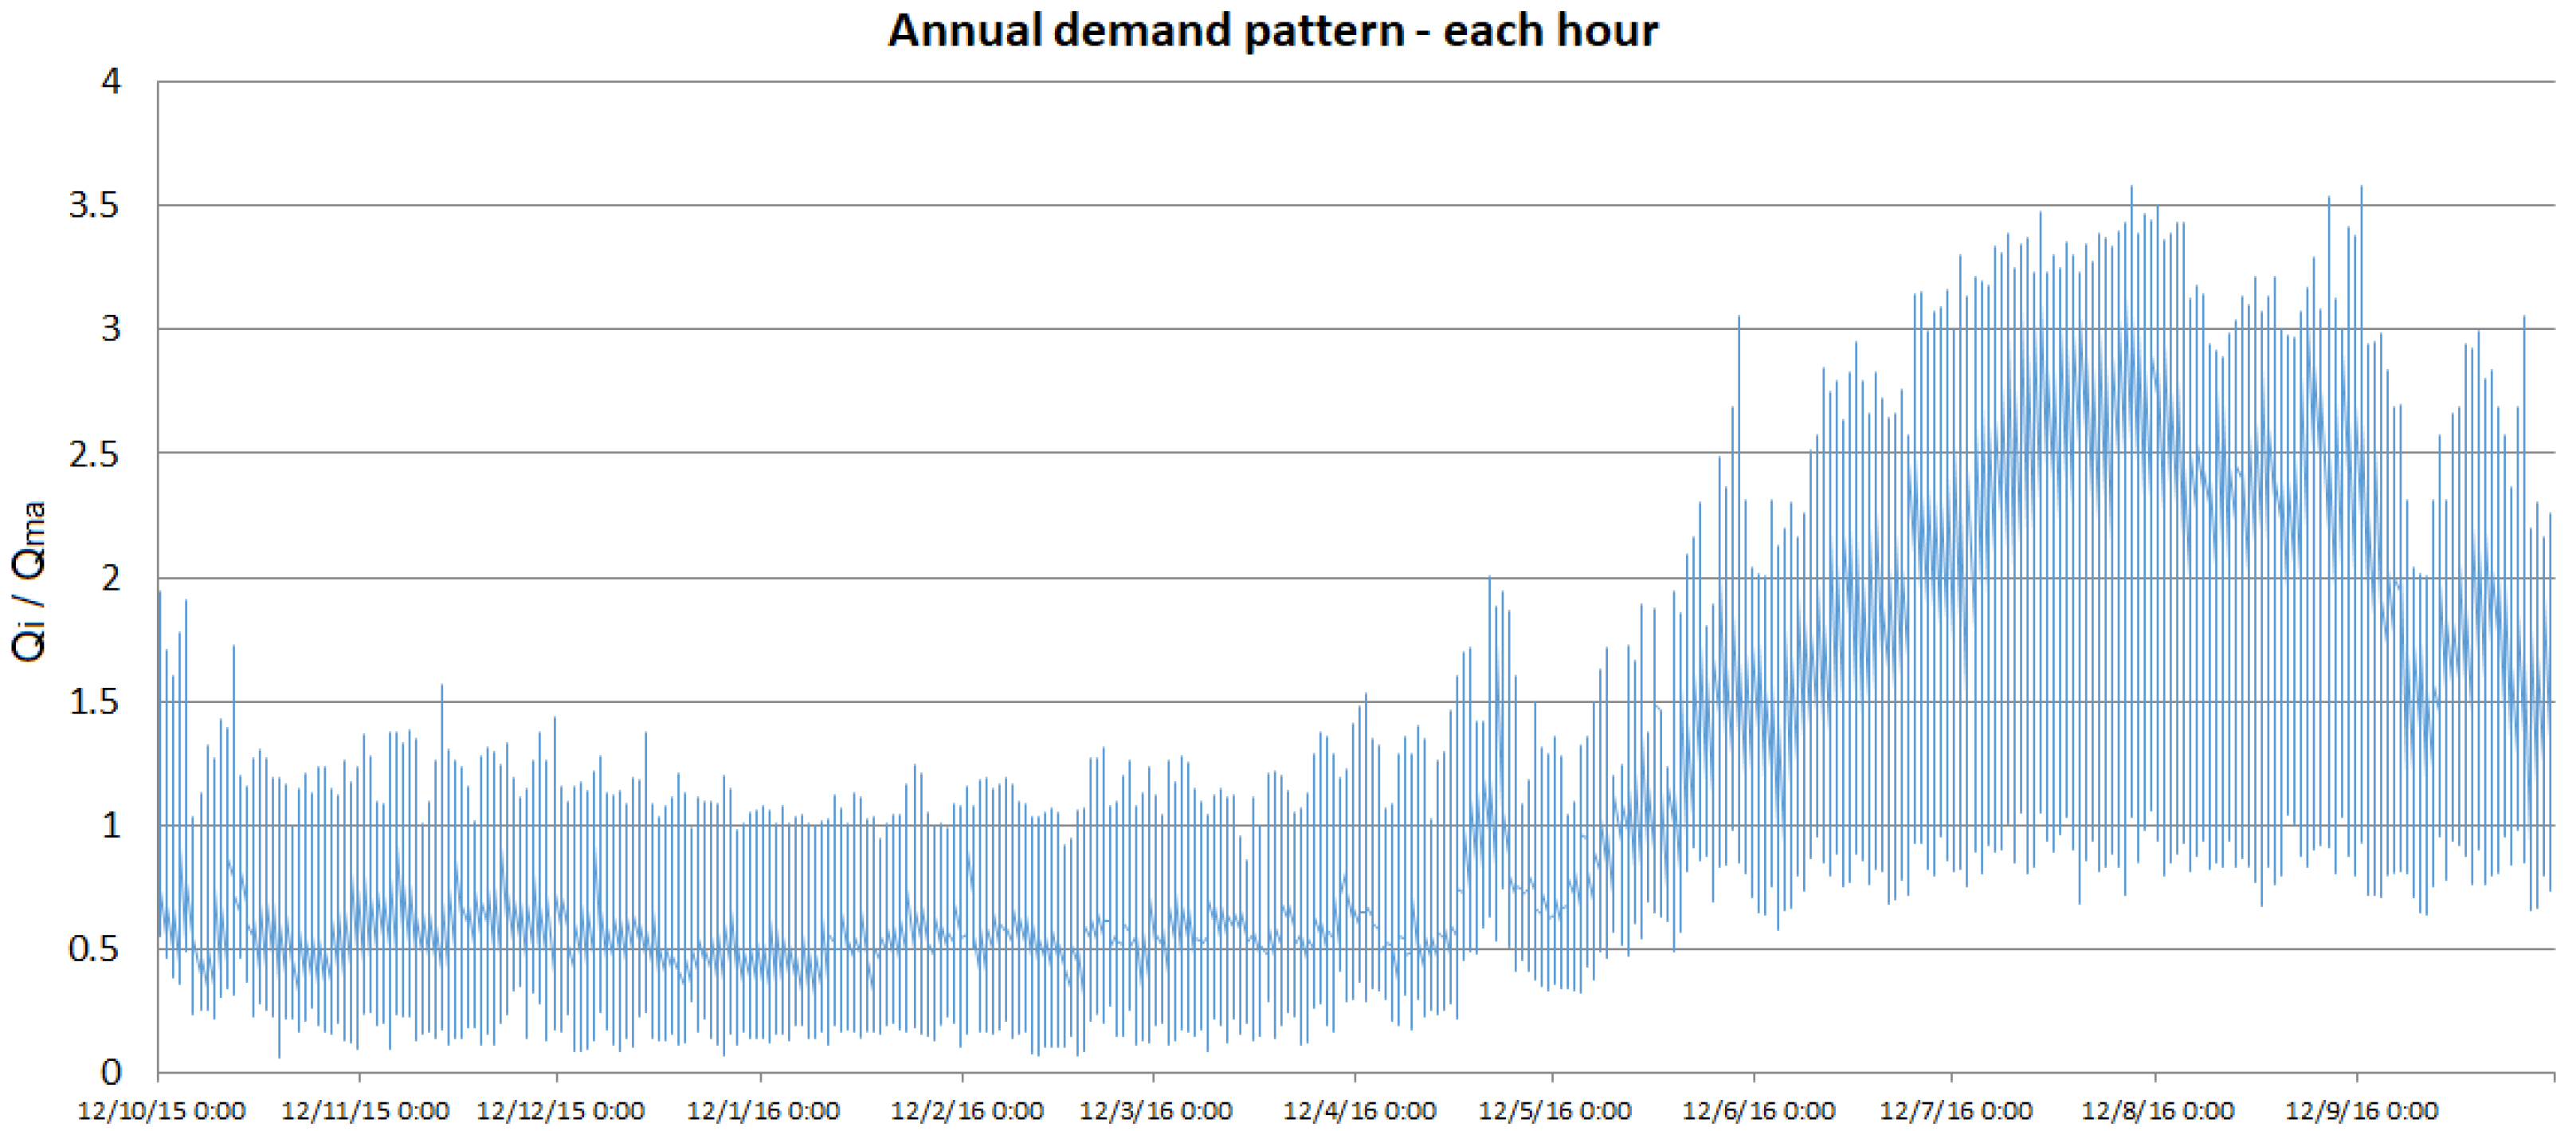The width and height of the screenshot is (2576, 1131).
Task: Click the x-axis label 12/11/15 0:00
Action: 365,1111
